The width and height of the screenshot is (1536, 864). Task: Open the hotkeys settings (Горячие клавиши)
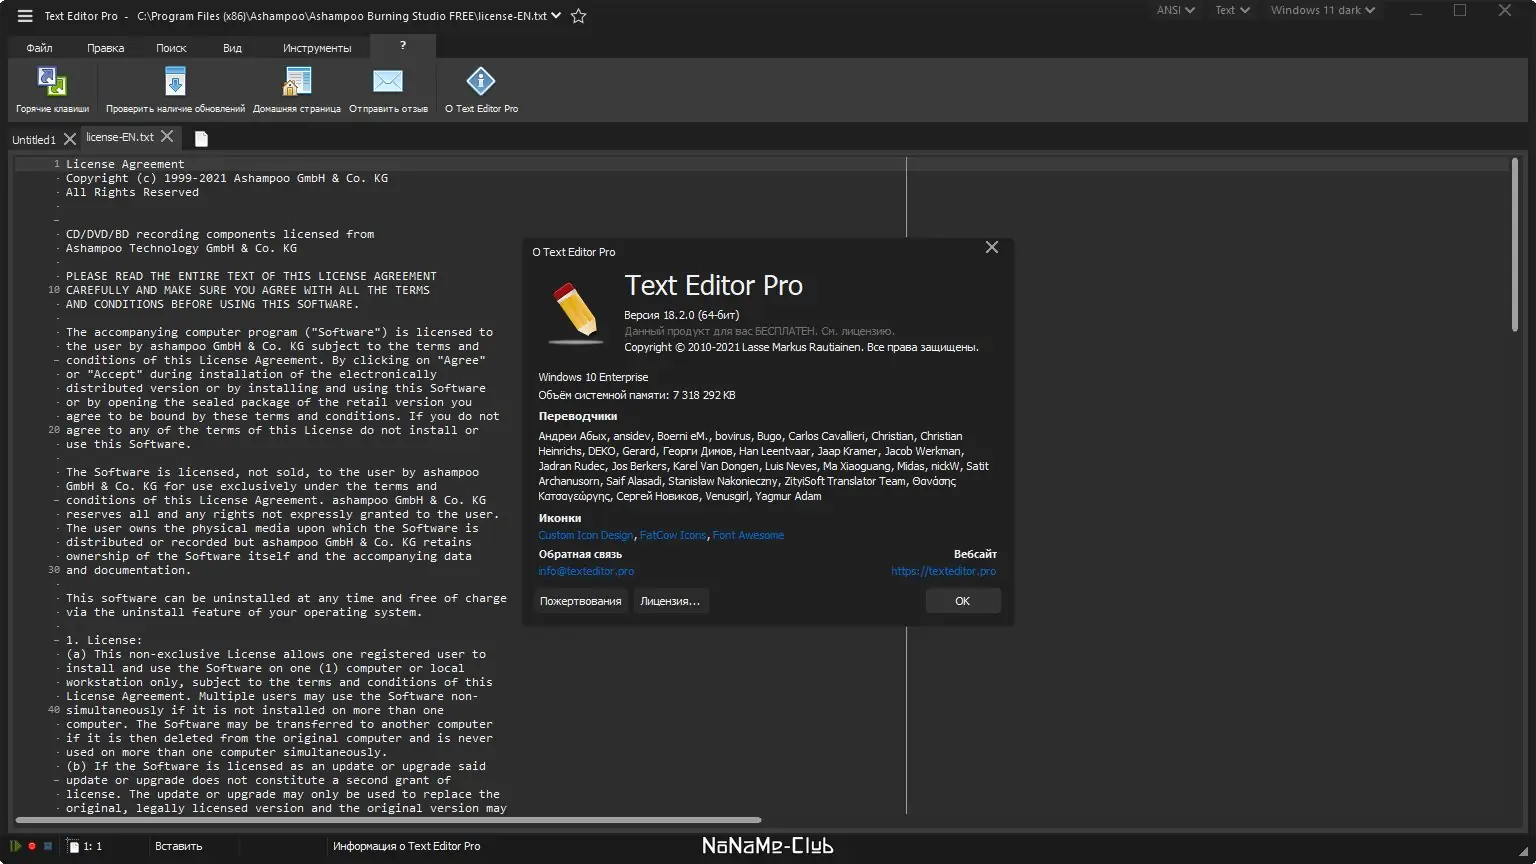click(x=52, y=90)
